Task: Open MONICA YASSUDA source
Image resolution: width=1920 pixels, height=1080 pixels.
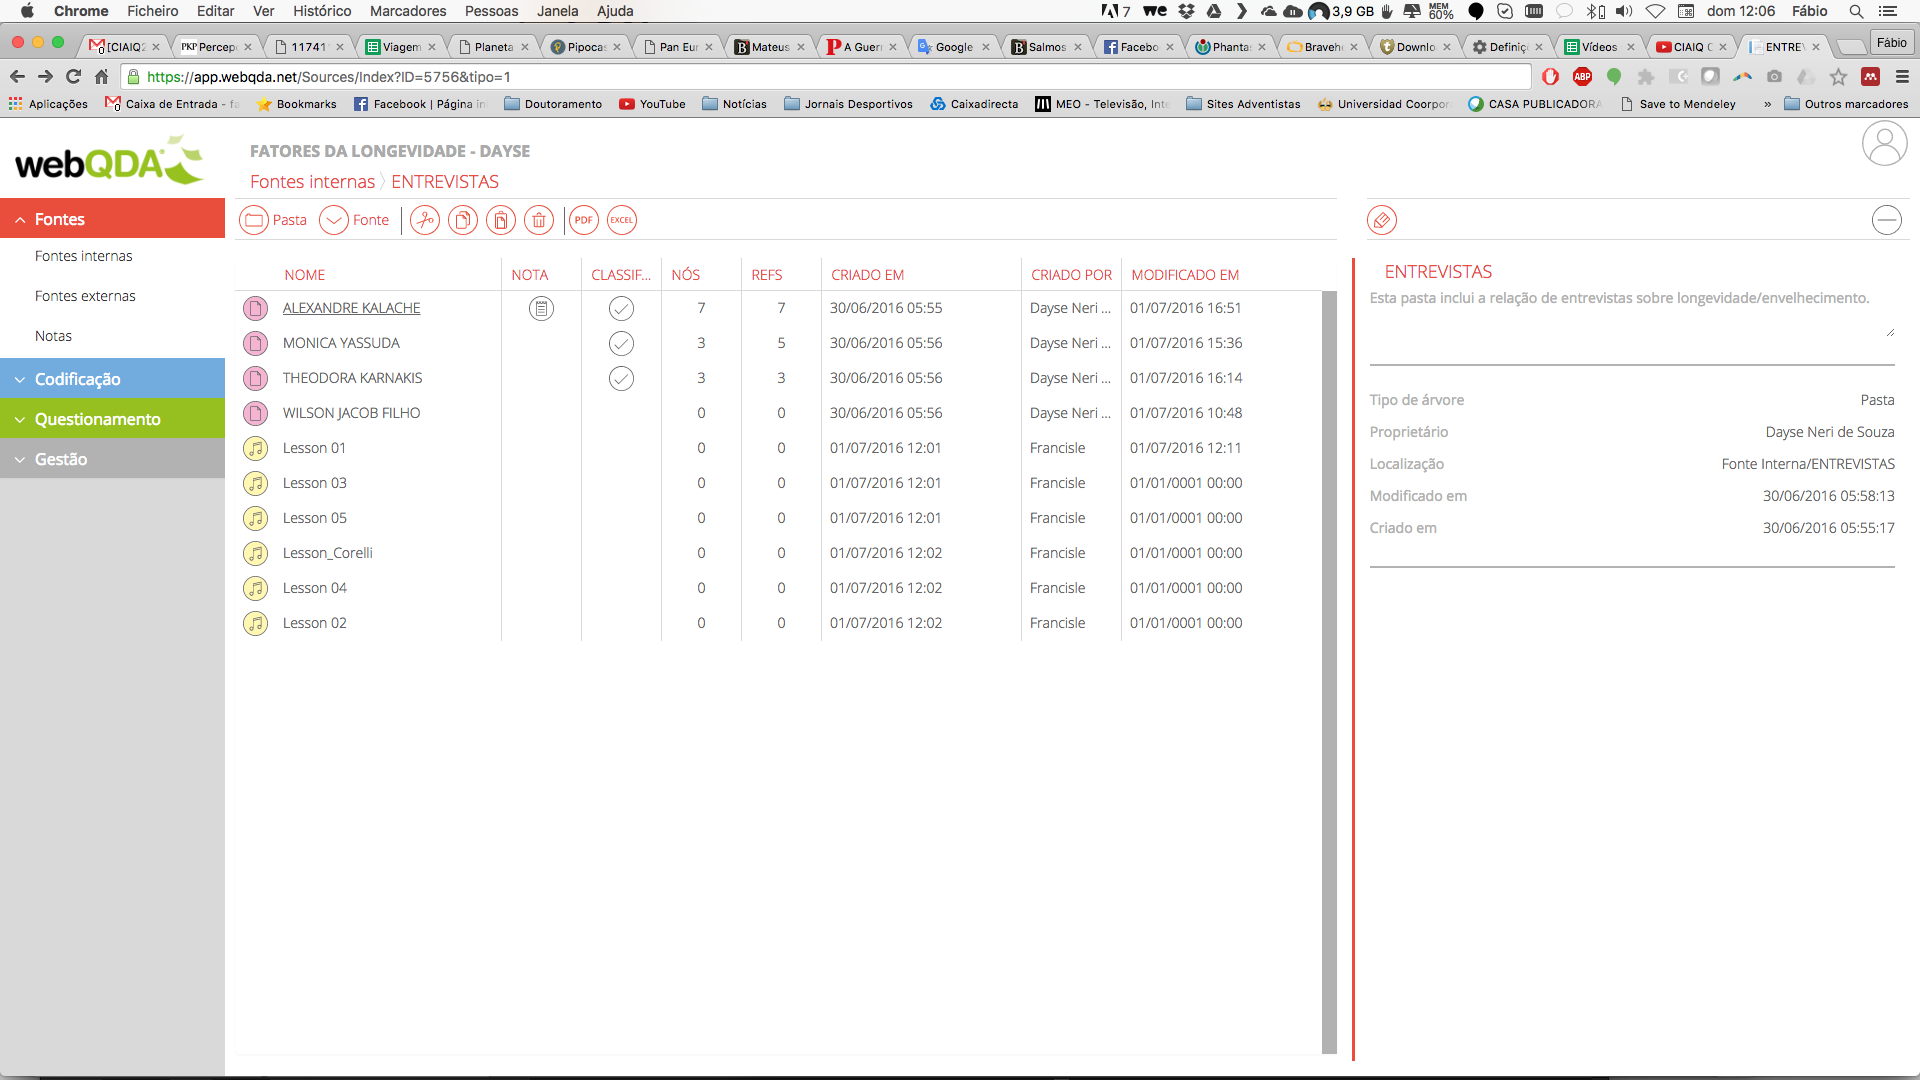Action: point(341,343)
